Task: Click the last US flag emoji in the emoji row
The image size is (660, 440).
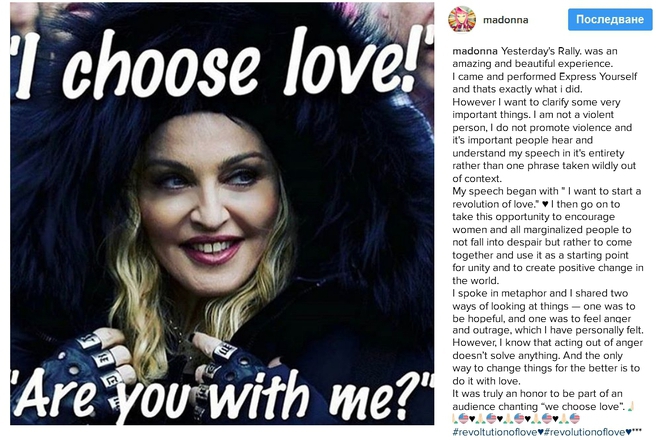Action: [x=575, y=419]
